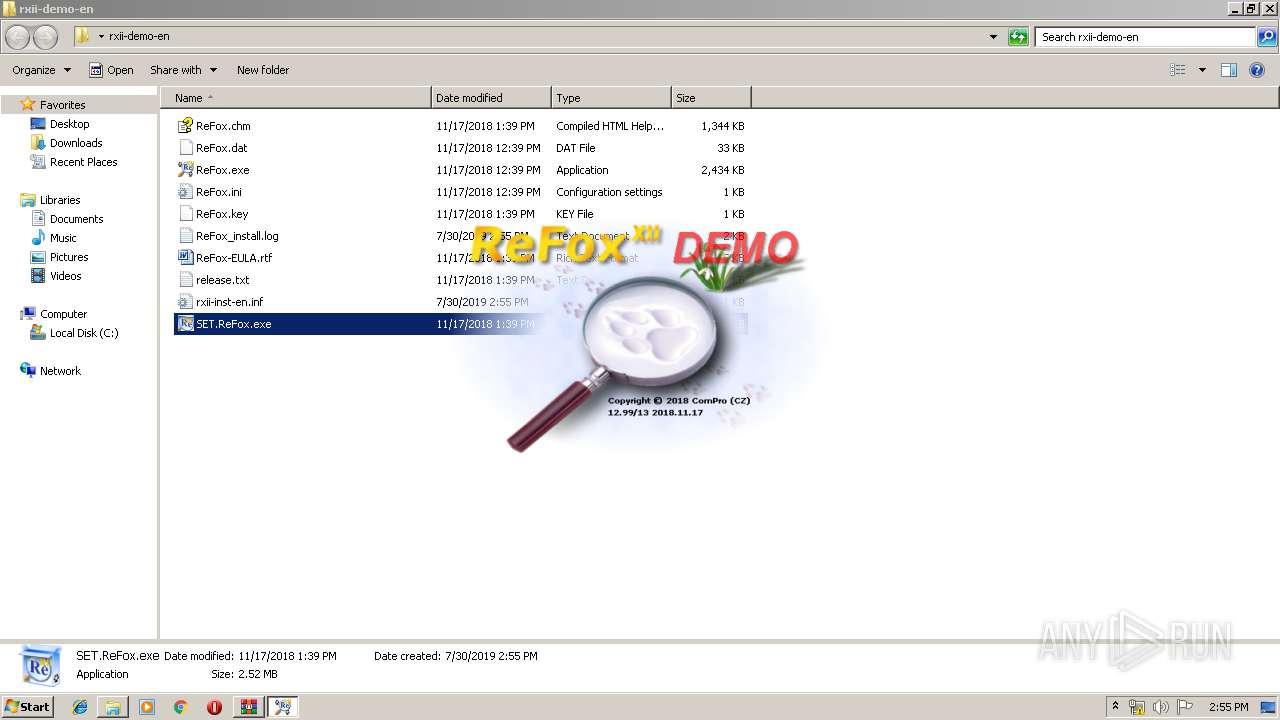Open the Music library
The width and height of the screenshot is (1280, 720).
click(x=63, y=238)
